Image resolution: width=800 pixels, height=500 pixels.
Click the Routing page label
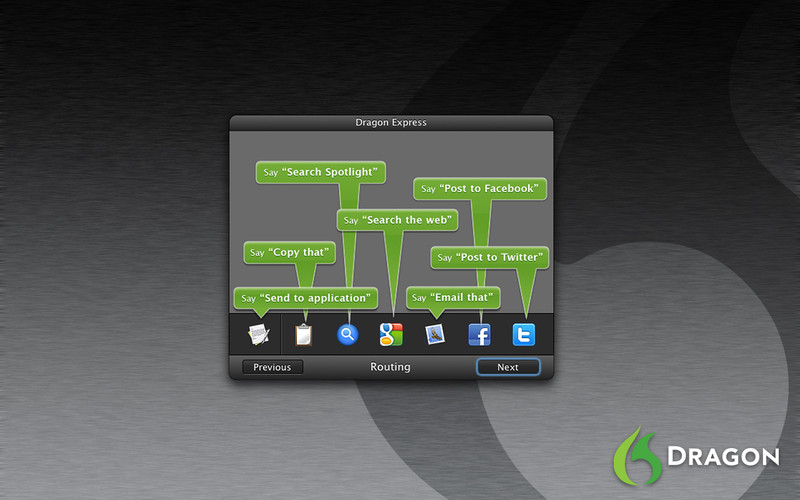[x=390, y=367]
